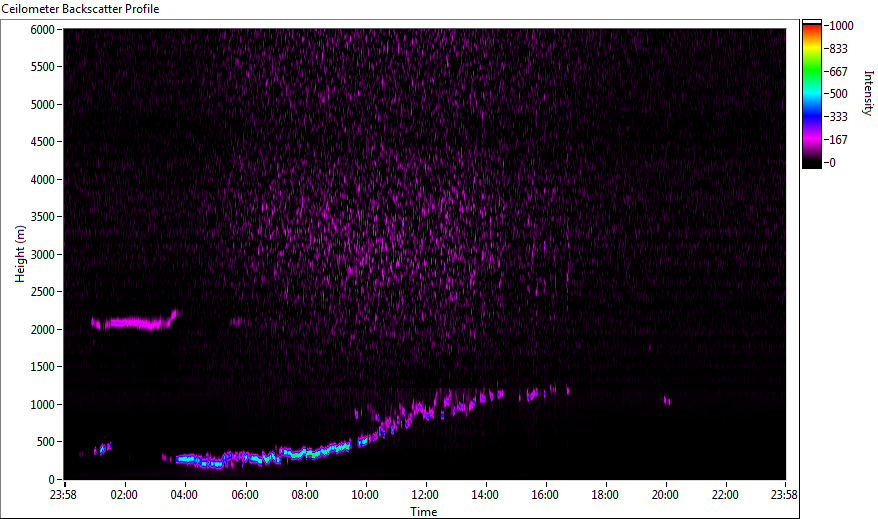Click the 1500 height axis value
The image size is (878, 519).
(x=43, y=367)
